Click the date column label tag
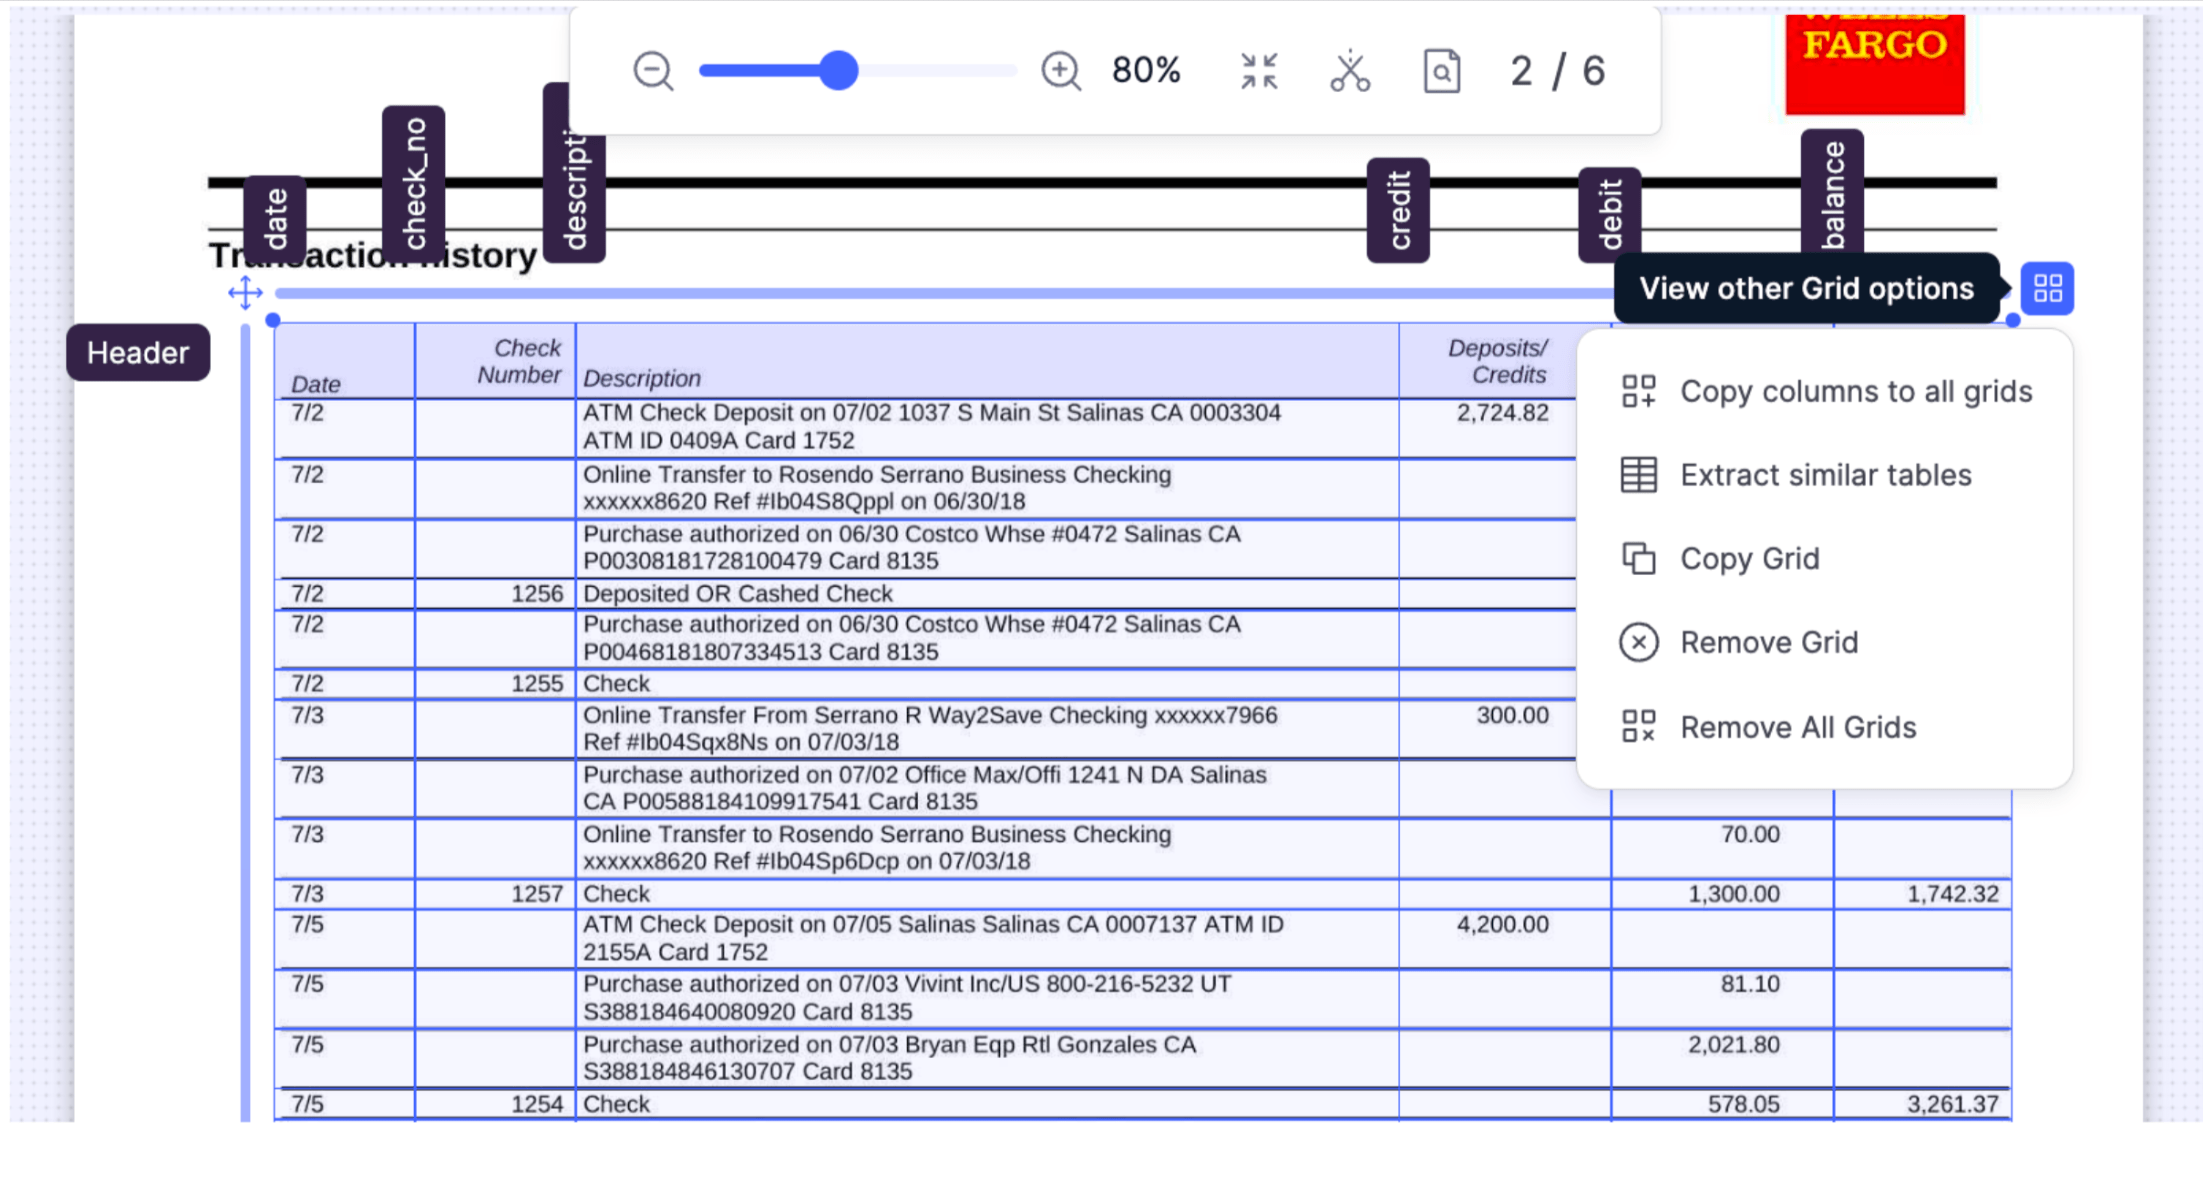Image resolution: width=2203 pixels, height=1182 pixels. (x=275, y=218)
